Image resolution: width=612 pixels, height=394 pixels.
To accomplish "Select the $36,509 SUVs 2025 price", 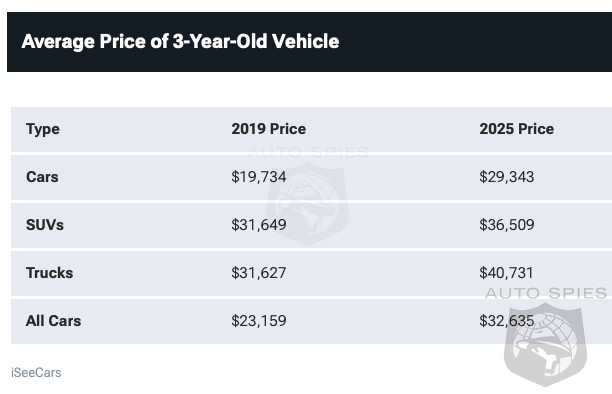I will 507,225.
